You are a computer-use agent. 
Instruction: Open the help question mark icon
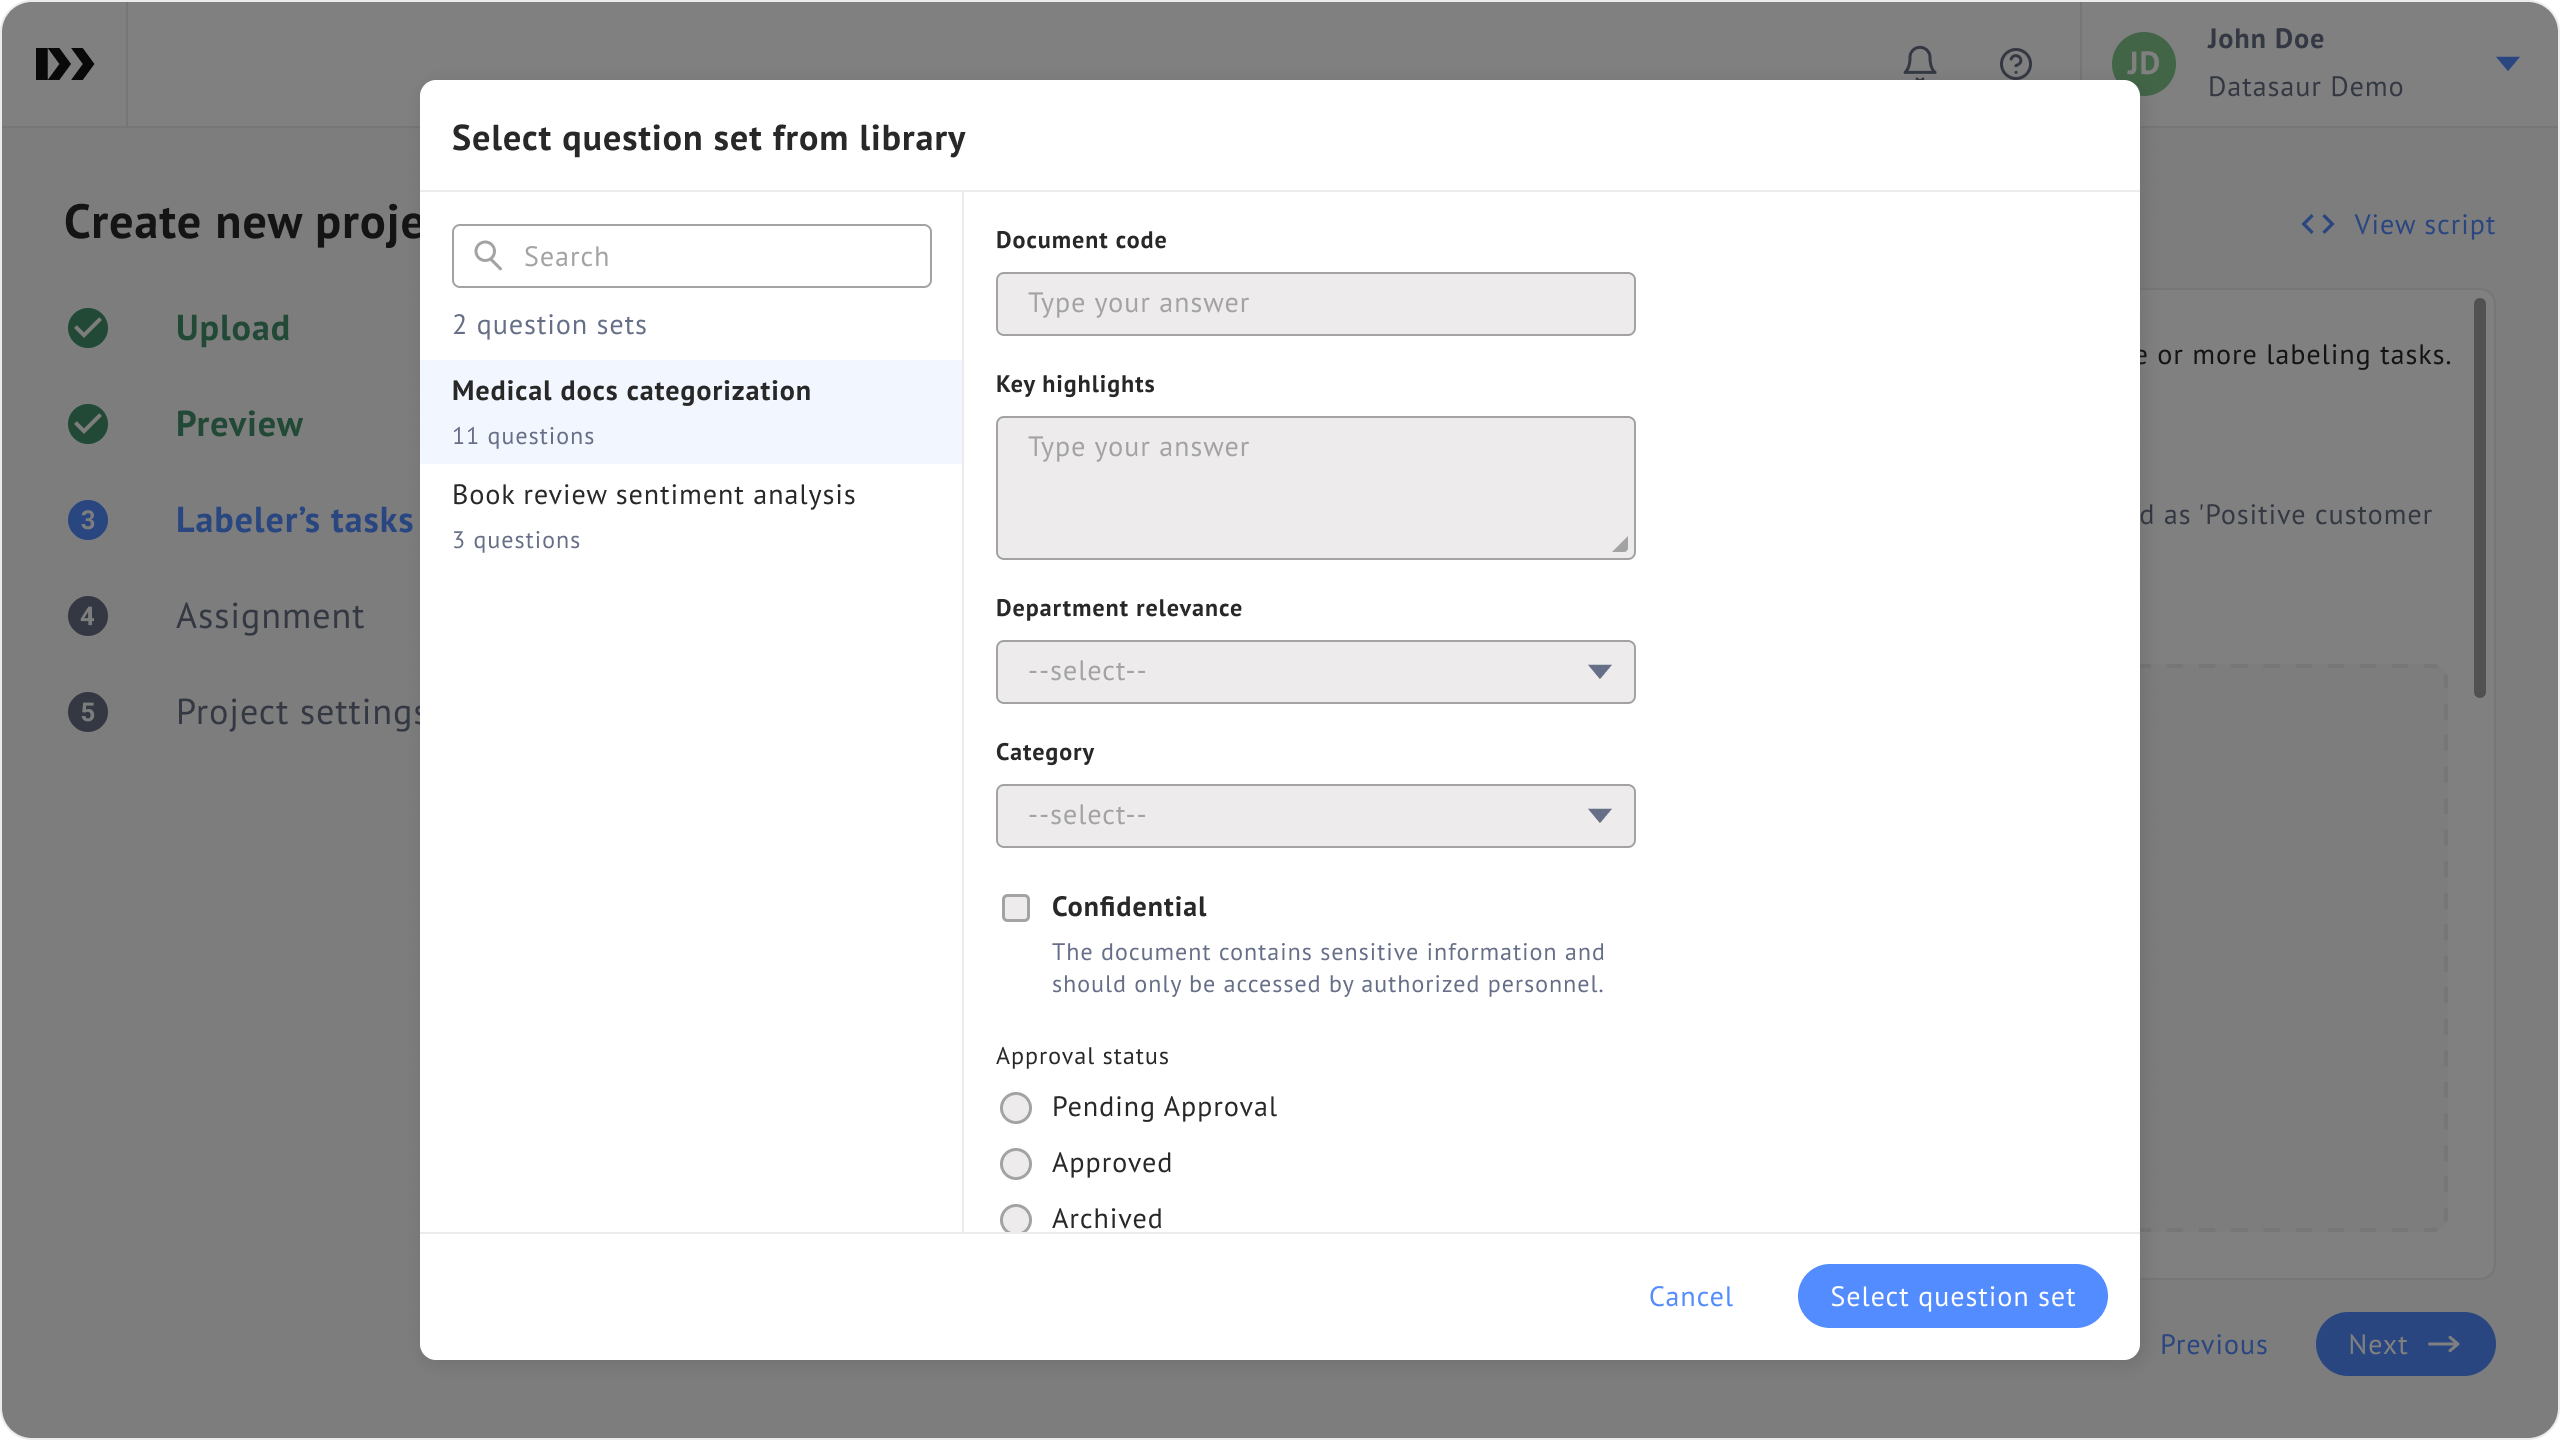point(2015,64)
